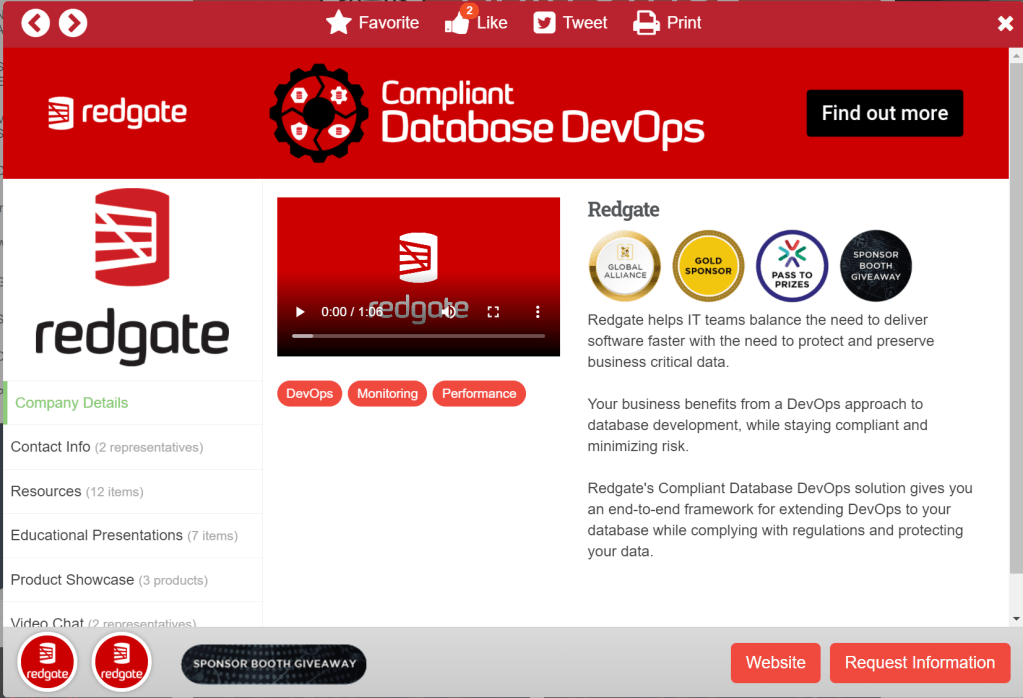
Task: Open the Contact Info section
Action: [106, 447]
